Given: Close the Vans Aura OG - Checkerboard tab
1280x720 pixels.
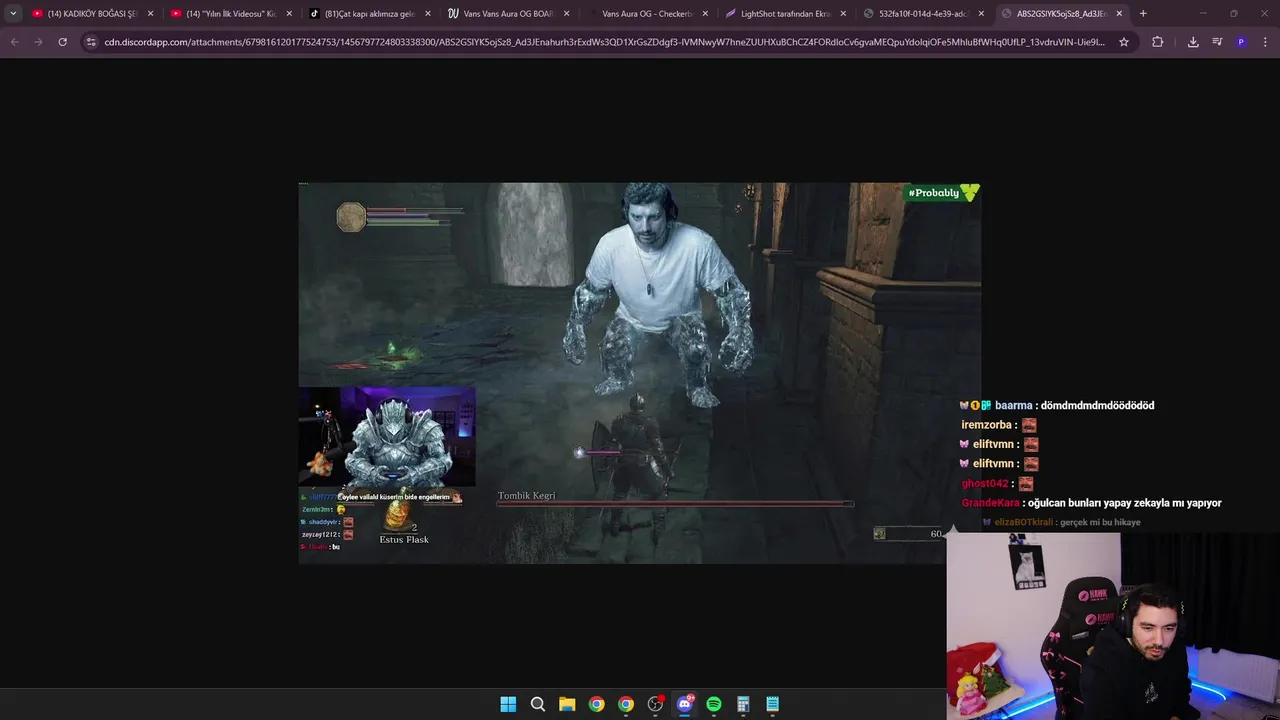Looking at the screenshot, I should [x=704, y=14].
